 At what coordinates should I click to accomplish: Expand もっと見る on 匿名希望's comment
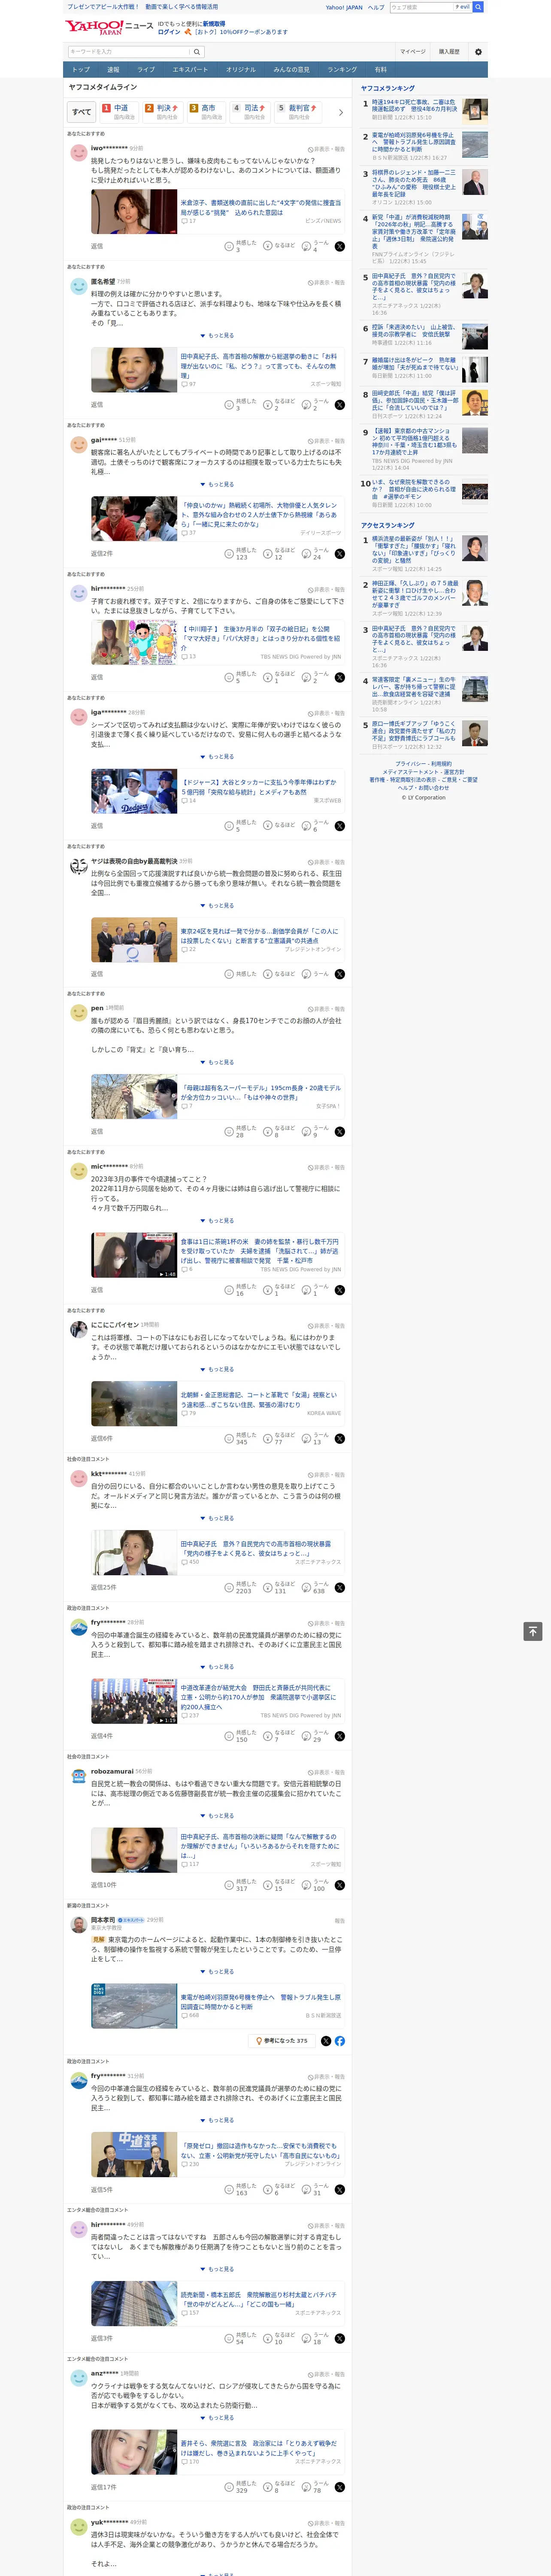(x=217, y=336)
